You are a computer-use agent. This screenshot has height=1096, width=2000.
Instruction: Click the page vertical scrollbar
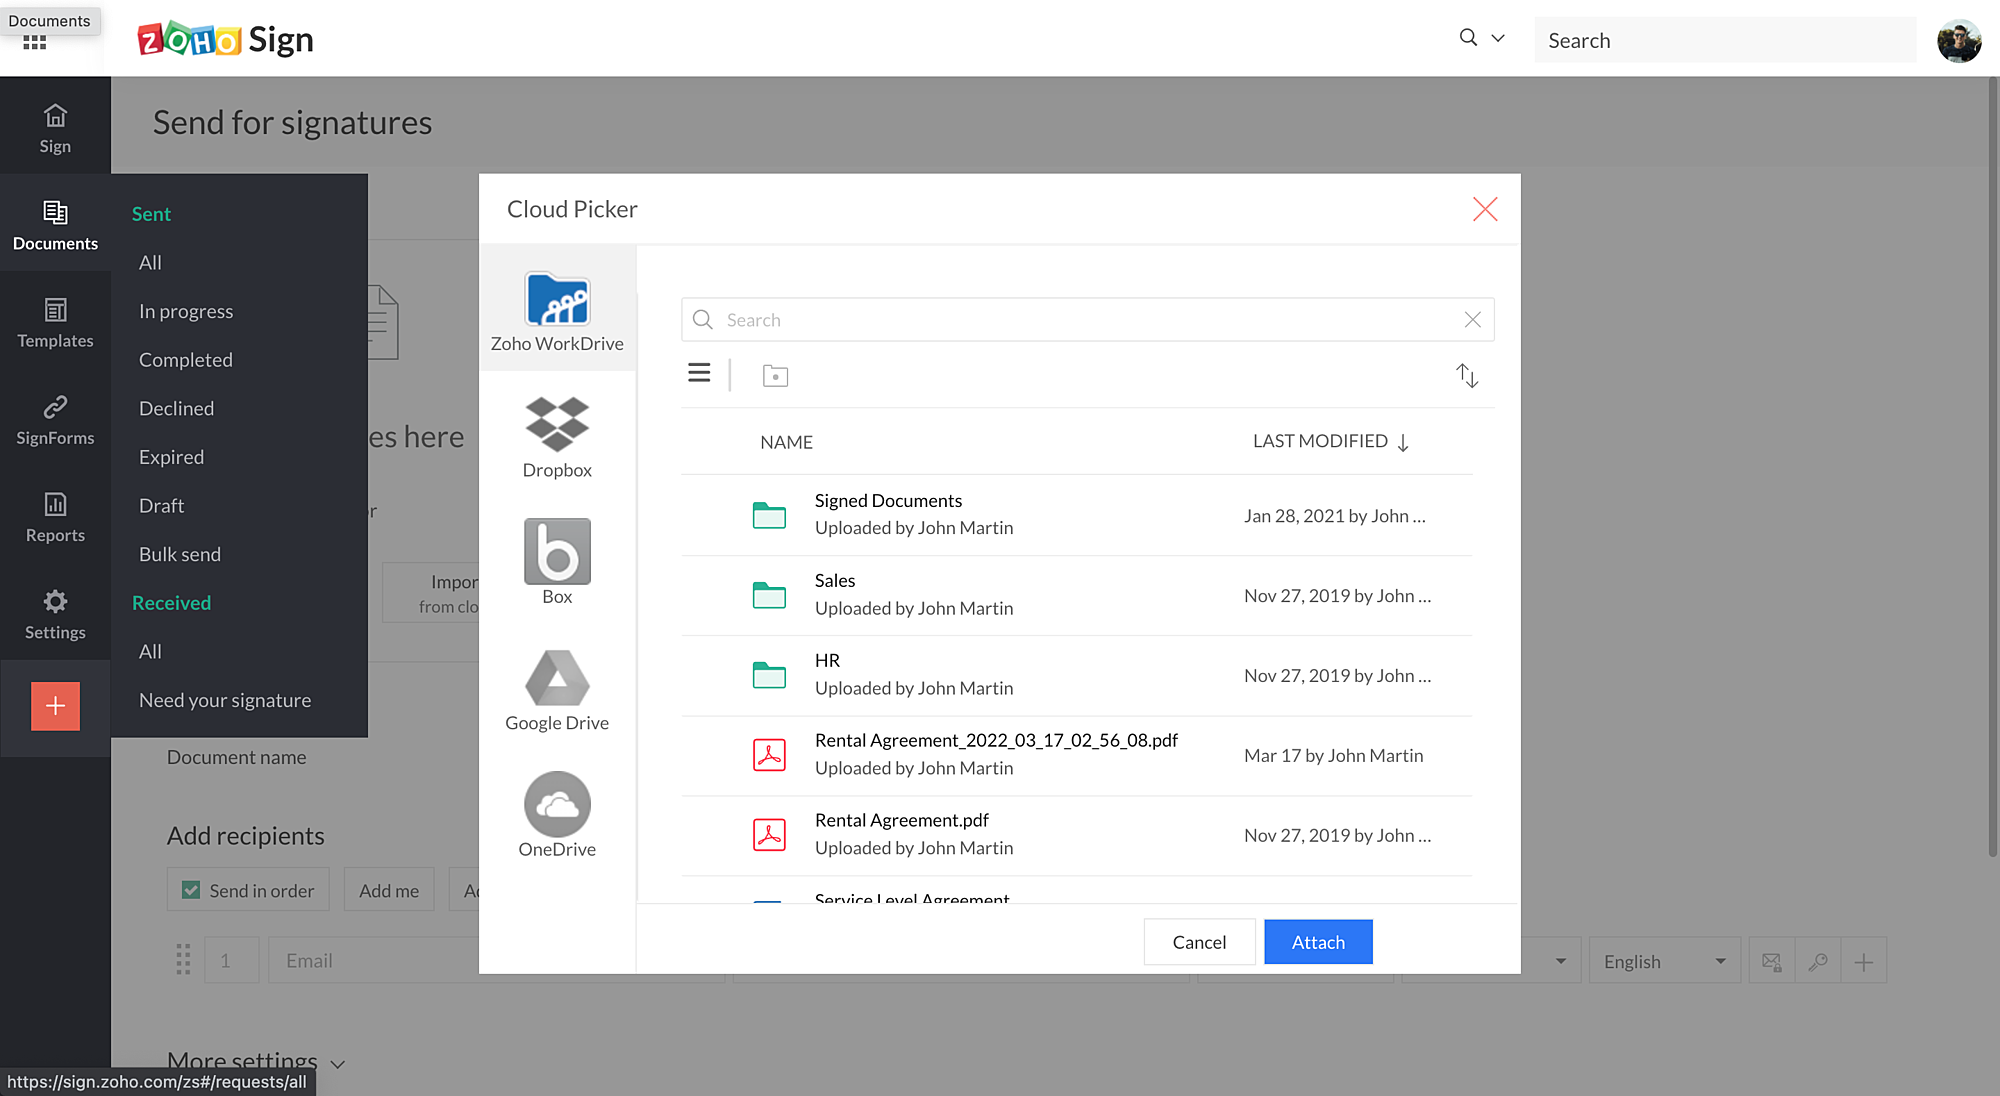point(1992,467)
